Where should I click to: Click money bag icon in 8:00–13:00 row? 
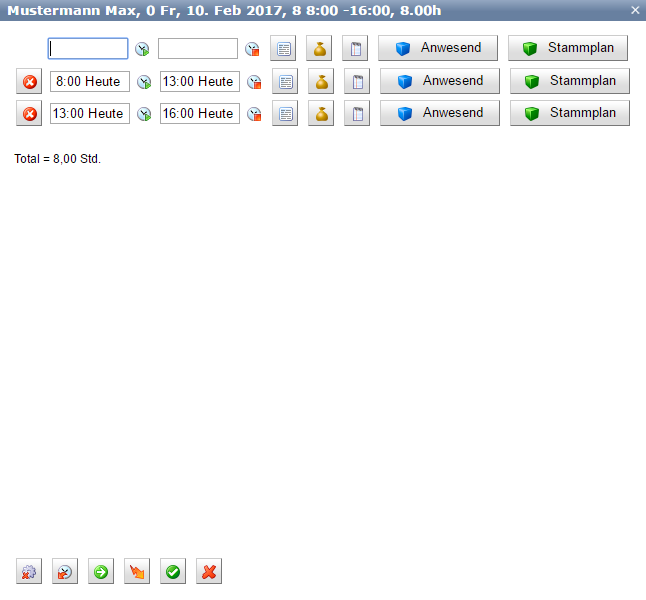tap(320, 82)
